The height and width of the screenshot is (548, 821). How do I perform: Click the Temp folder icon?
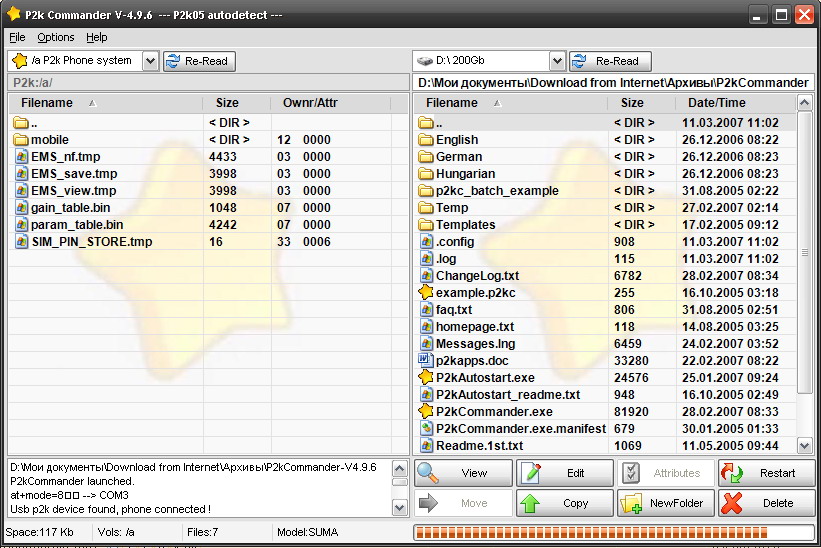tap(426, 208)
